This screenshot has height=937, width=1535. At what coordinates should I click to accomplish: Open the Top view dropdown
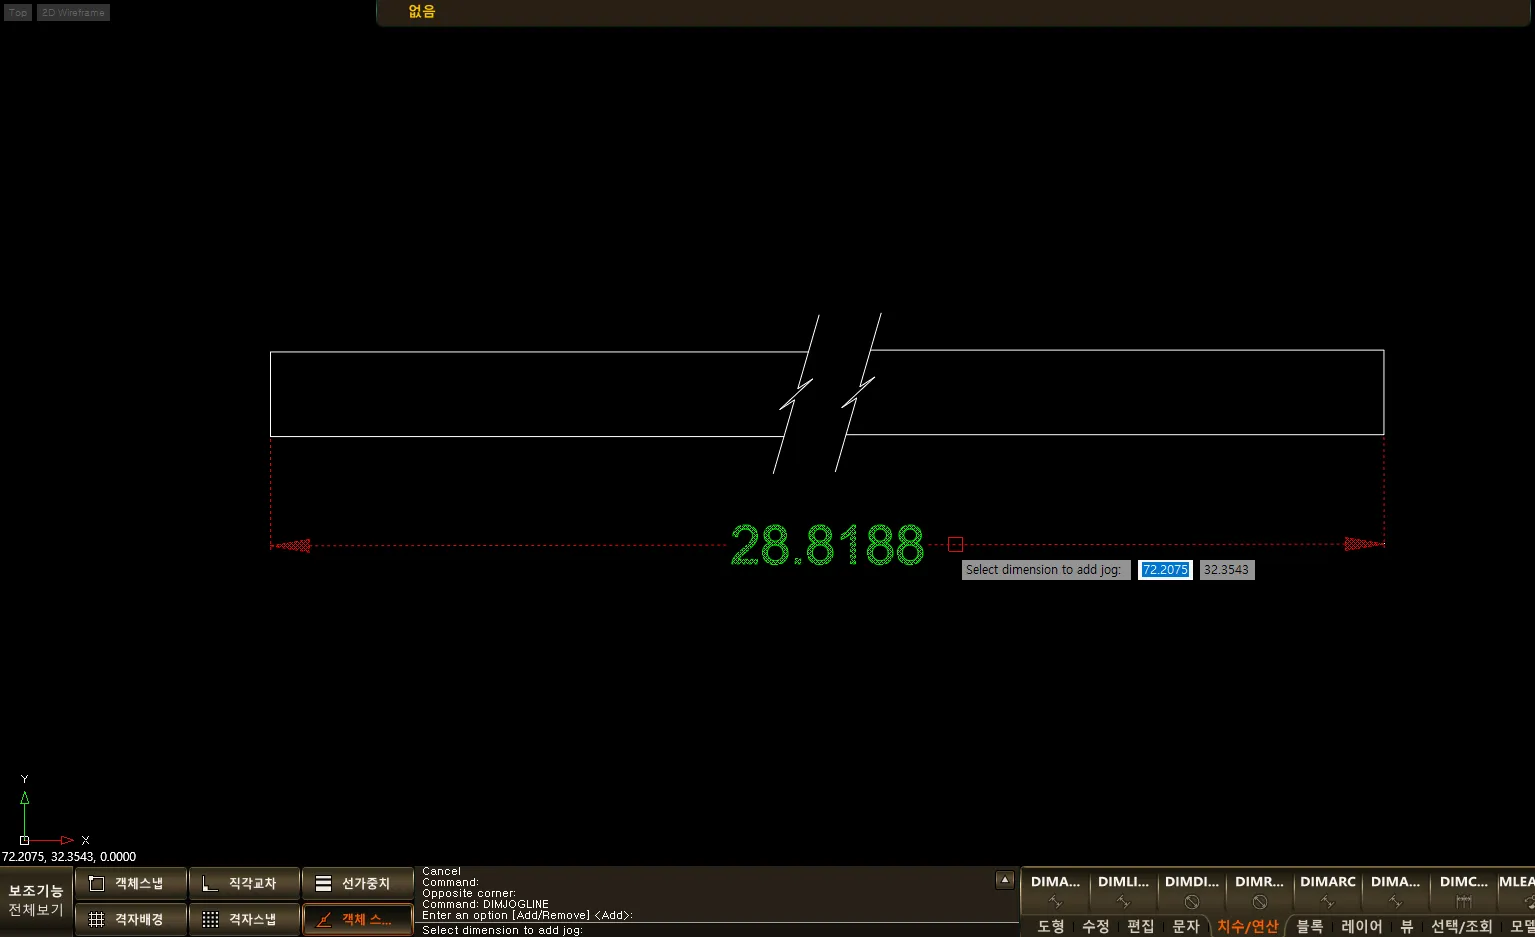tap(18, 13)
